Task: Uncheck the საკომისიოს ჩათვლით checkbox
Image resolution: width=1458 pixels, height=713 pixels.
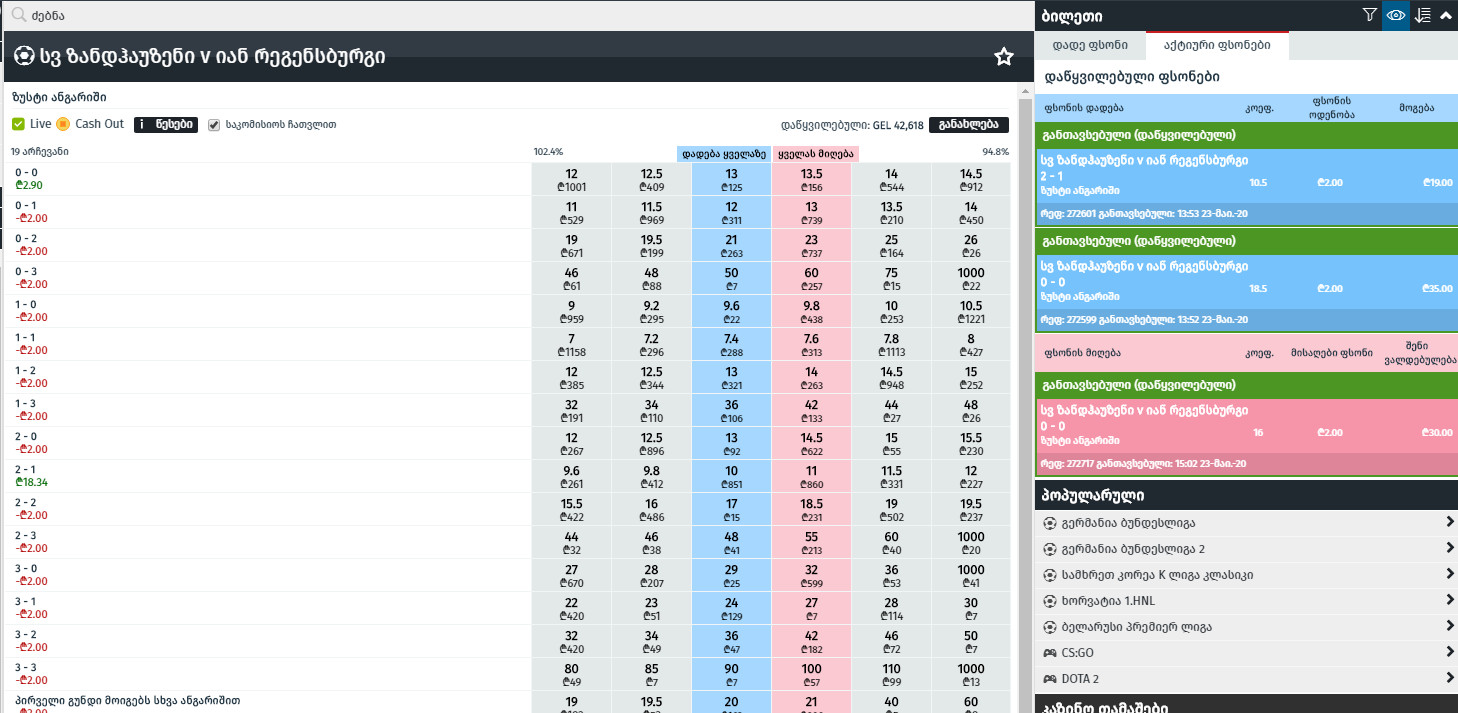Action: pyautogui.click(x=214, y=124)
